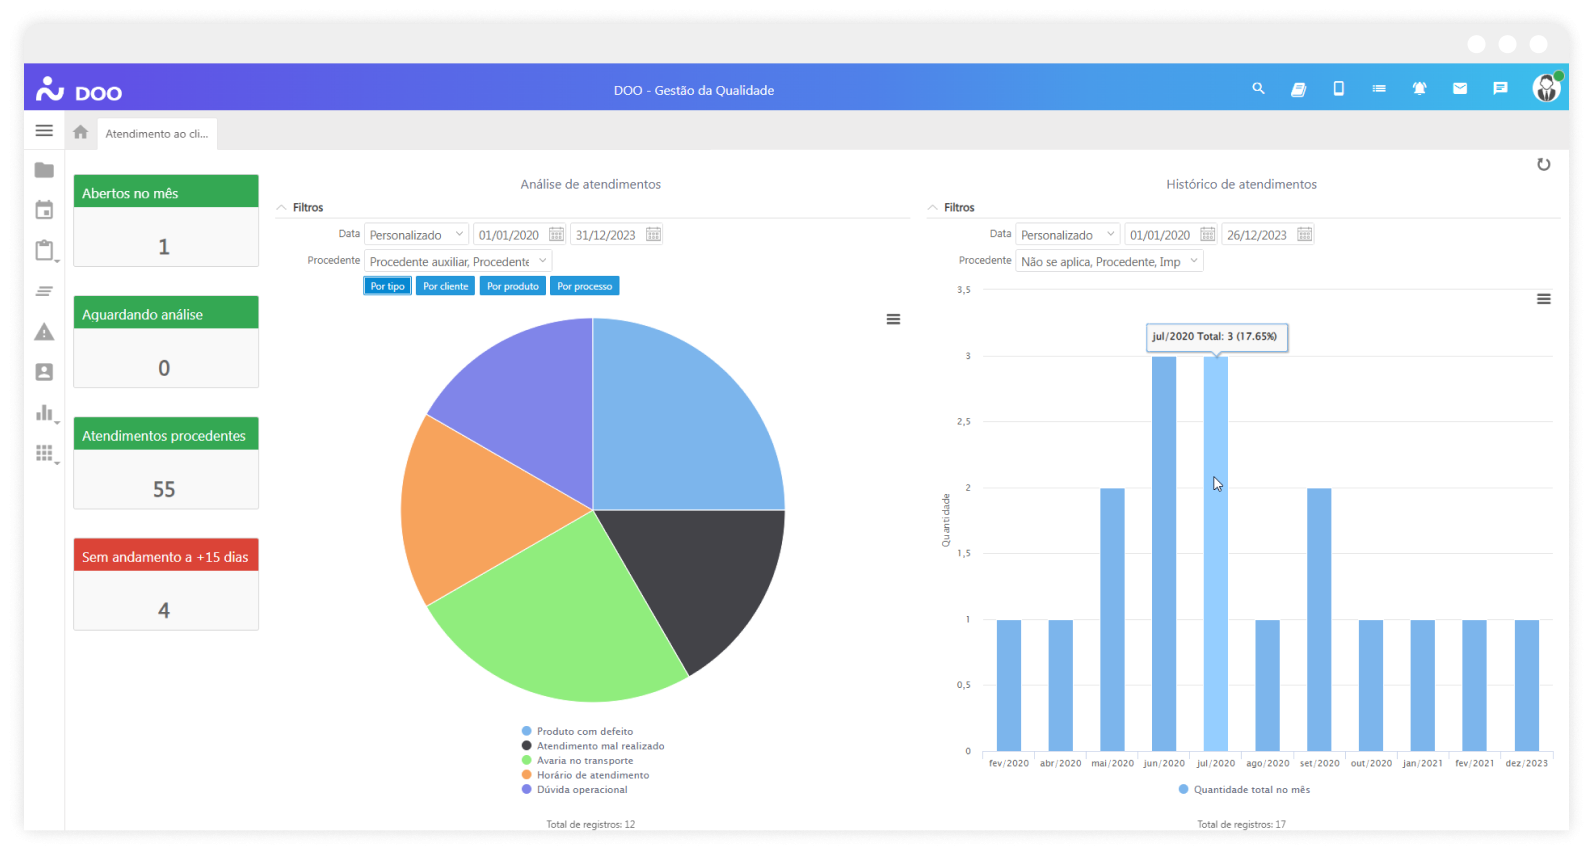Edit 01/01/2020 date field in Análise
1593x854 pixels.
[508, 234]
